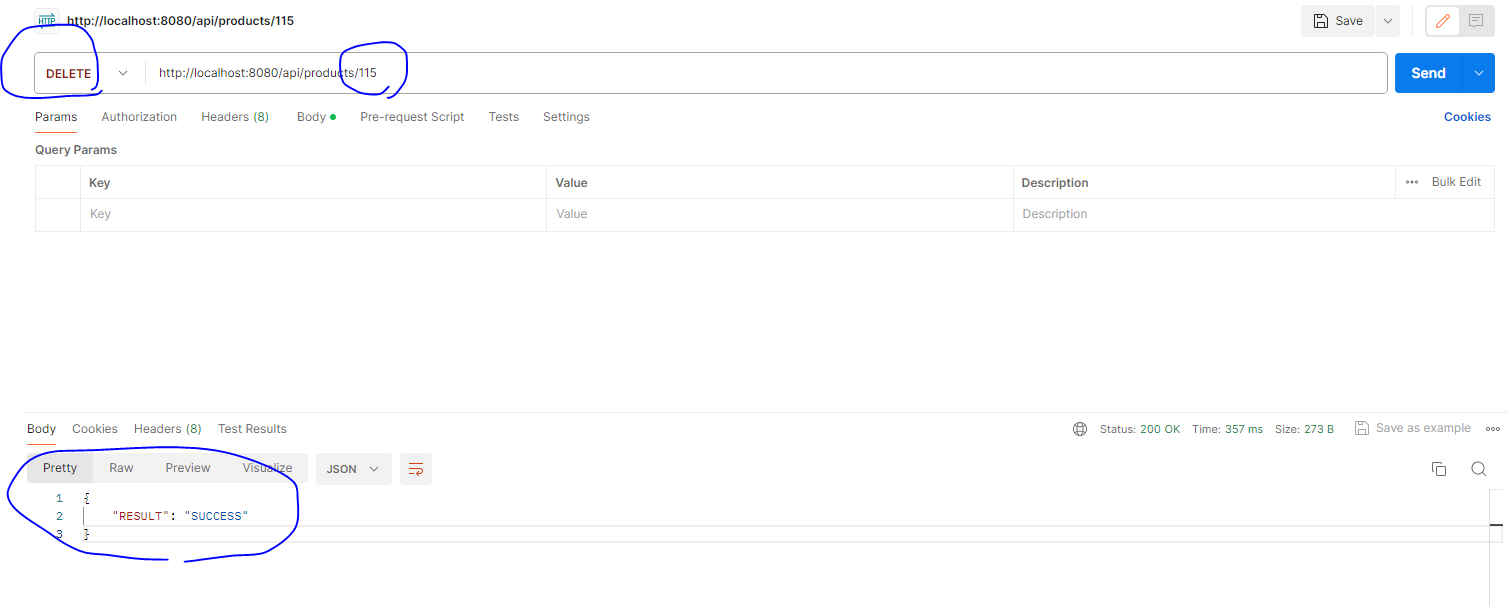This screenshot has width=1509, height=606.
Task: Expand the Save dropdown arrow
Action: pyautogui.click(x=1387, y=21)
